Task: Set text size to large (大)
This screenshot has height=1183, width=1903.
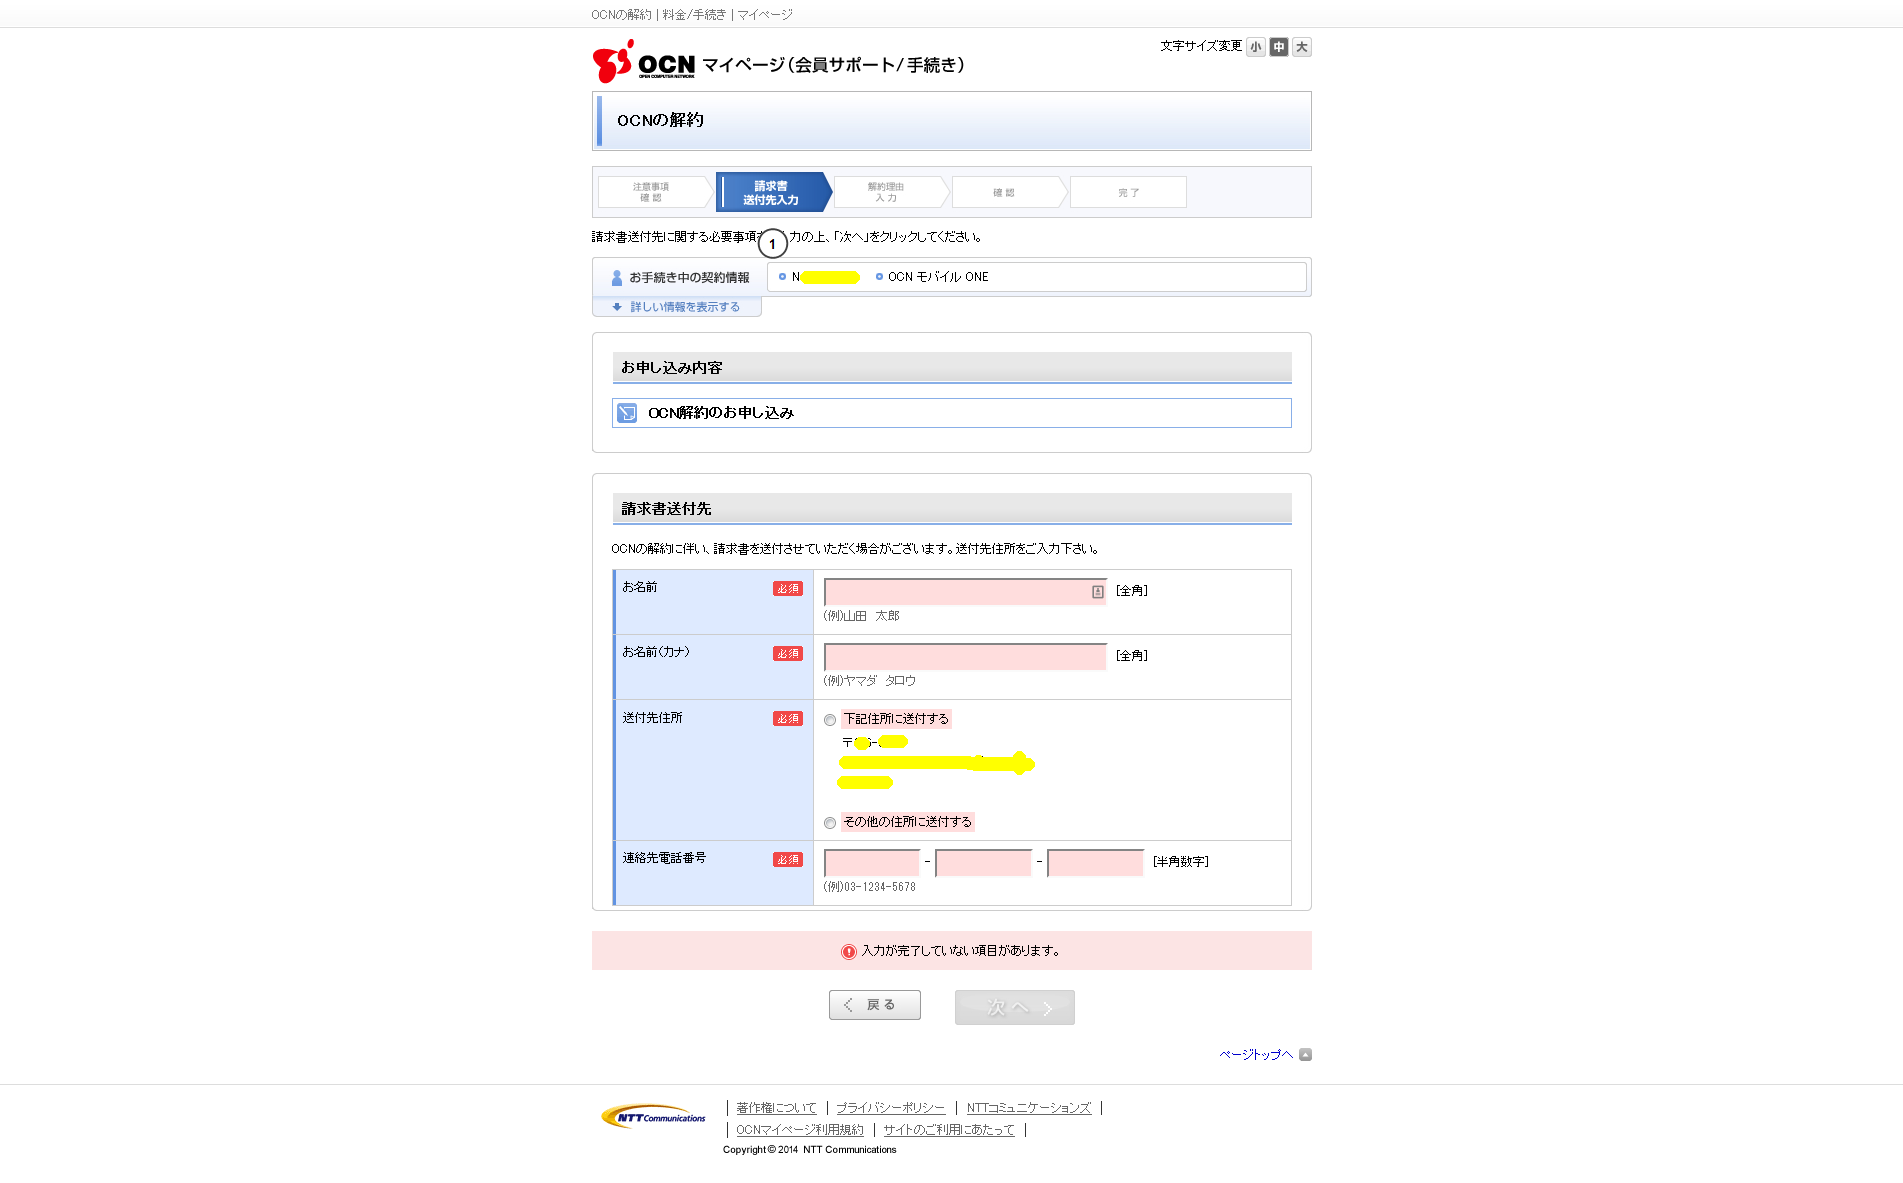Action: tap(1301, 47)
